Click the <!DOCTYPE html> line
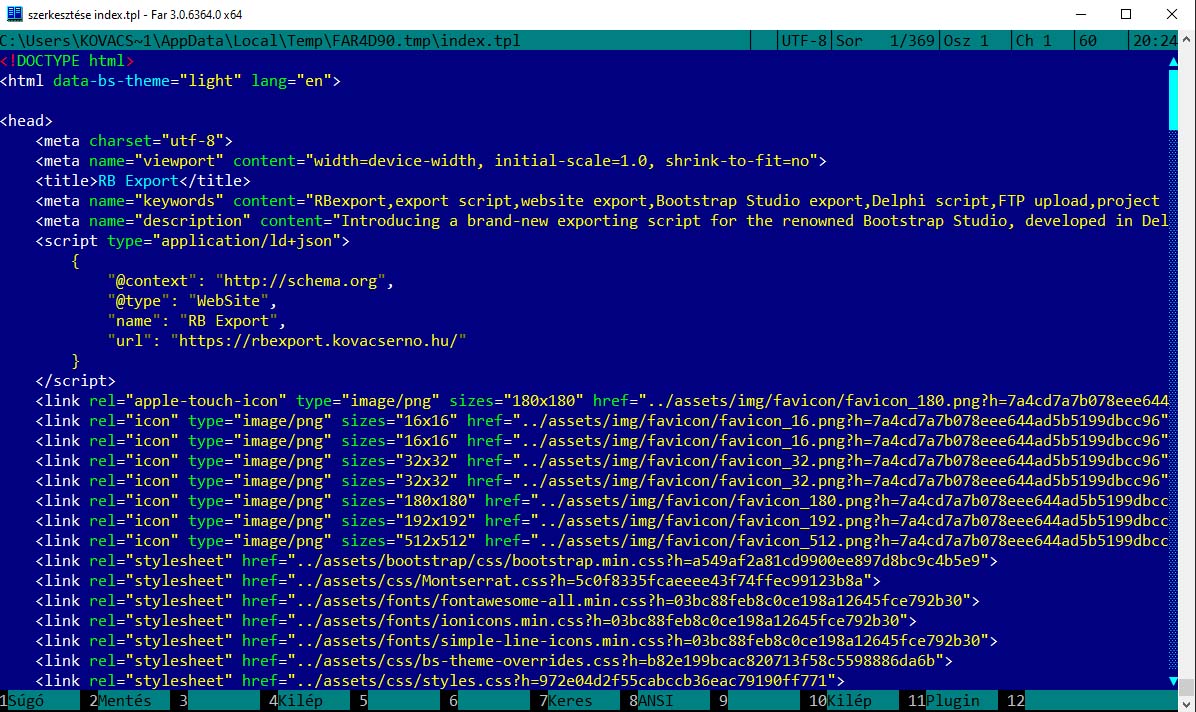 (x=67, y=61)
